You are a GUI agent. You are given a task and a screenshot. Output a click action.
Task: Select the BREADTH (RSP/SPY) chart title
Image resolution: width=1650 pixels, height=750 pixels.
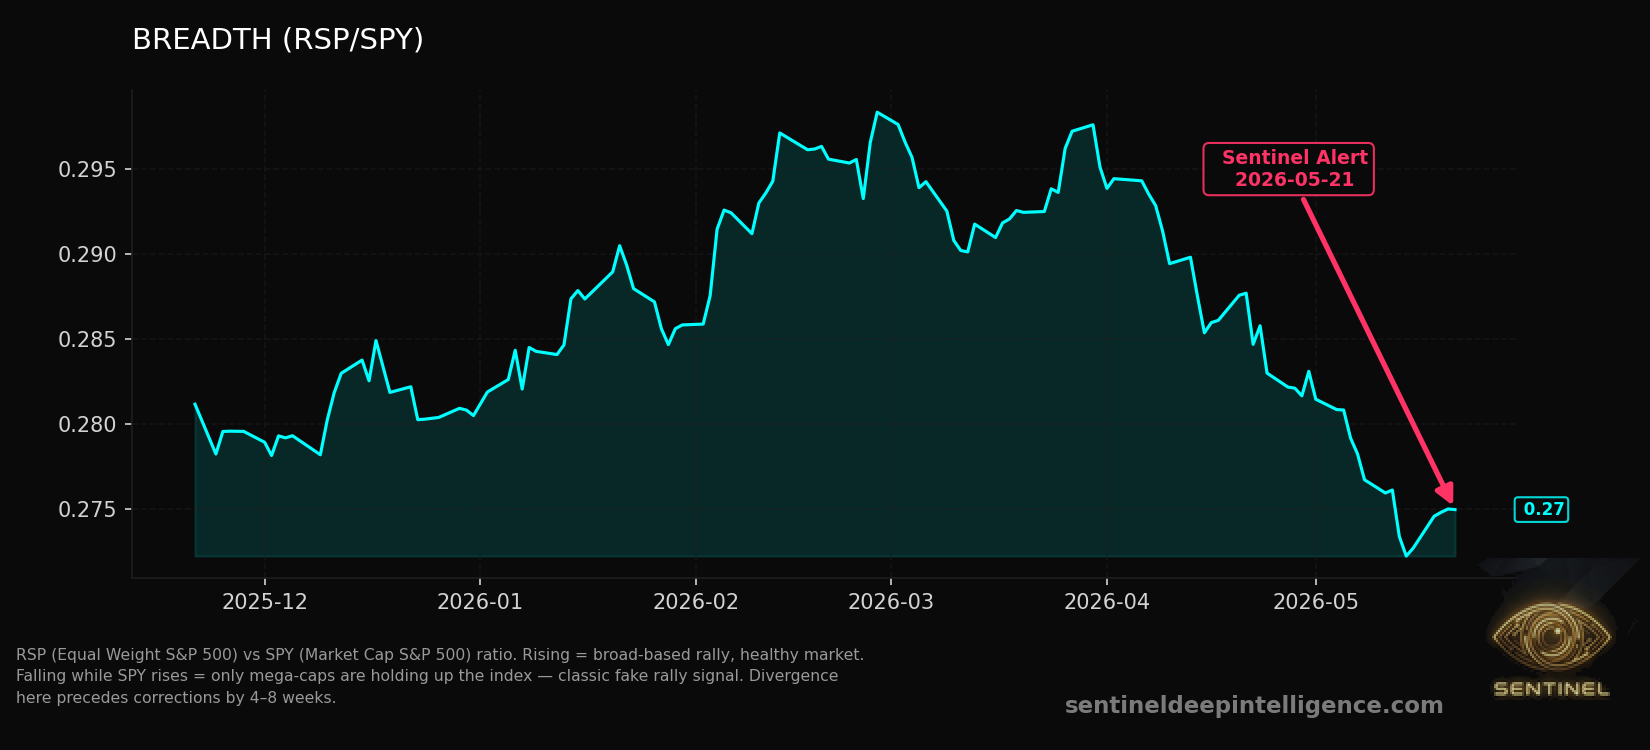278,40
